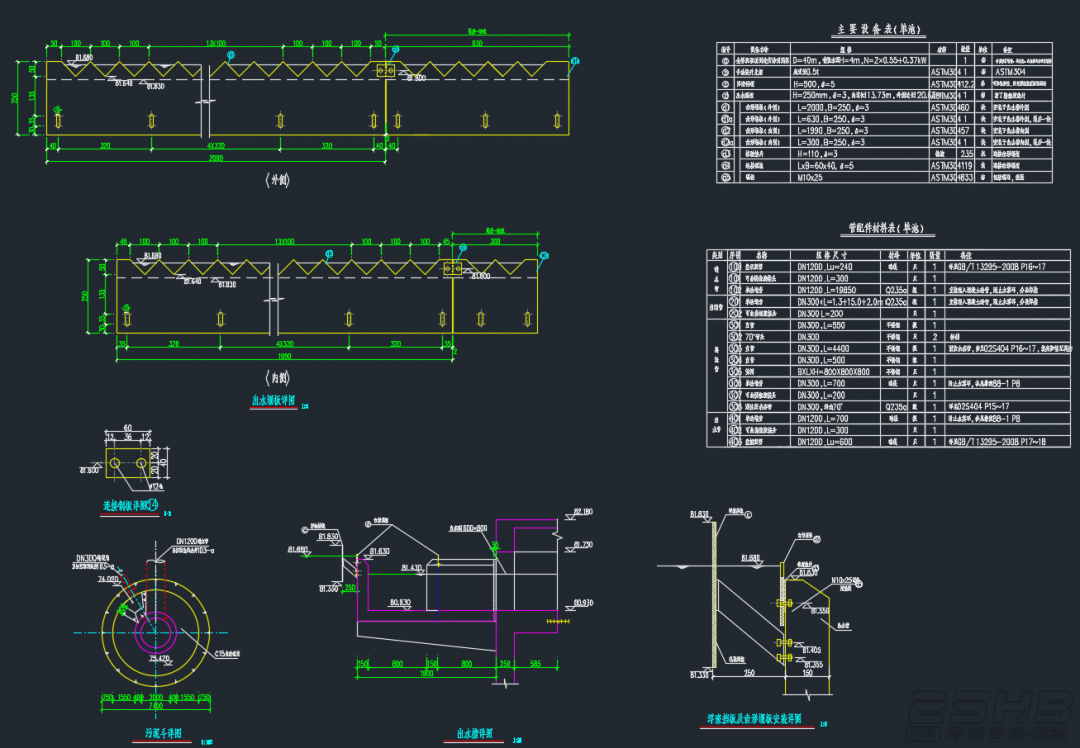The width and height of the screenshot is (1080, 748).
Task: Select the 74.020 elevation in sludge hopper detail
Action: [x=108, y=579]
